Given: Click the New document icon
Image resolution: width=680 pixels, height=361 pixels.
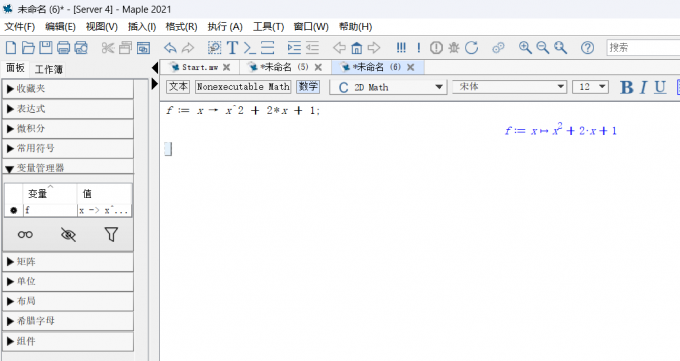Looking at the screenshot, I should point(11,47).
